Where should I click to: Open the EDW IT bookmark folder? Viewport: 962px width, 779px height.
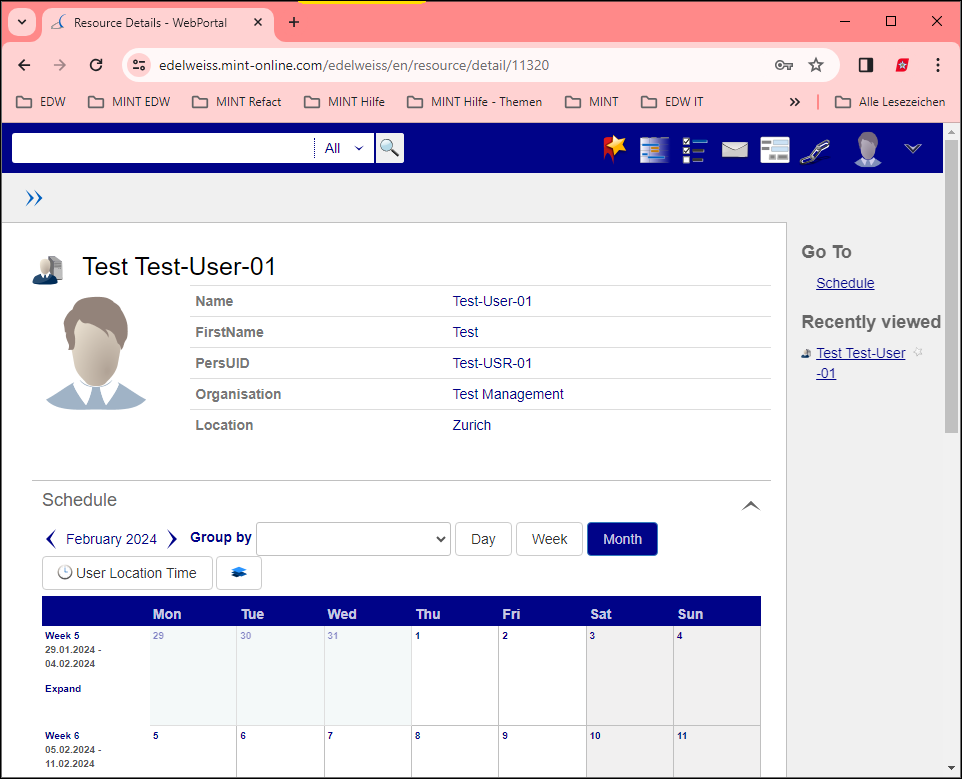672,102
